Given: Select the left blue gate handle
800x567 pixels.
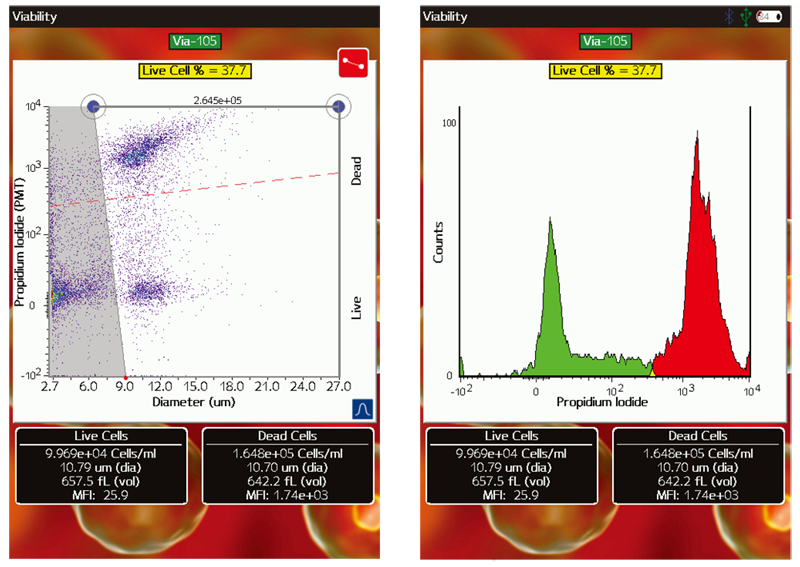Looking at the screenshot, I should point(93,106).
